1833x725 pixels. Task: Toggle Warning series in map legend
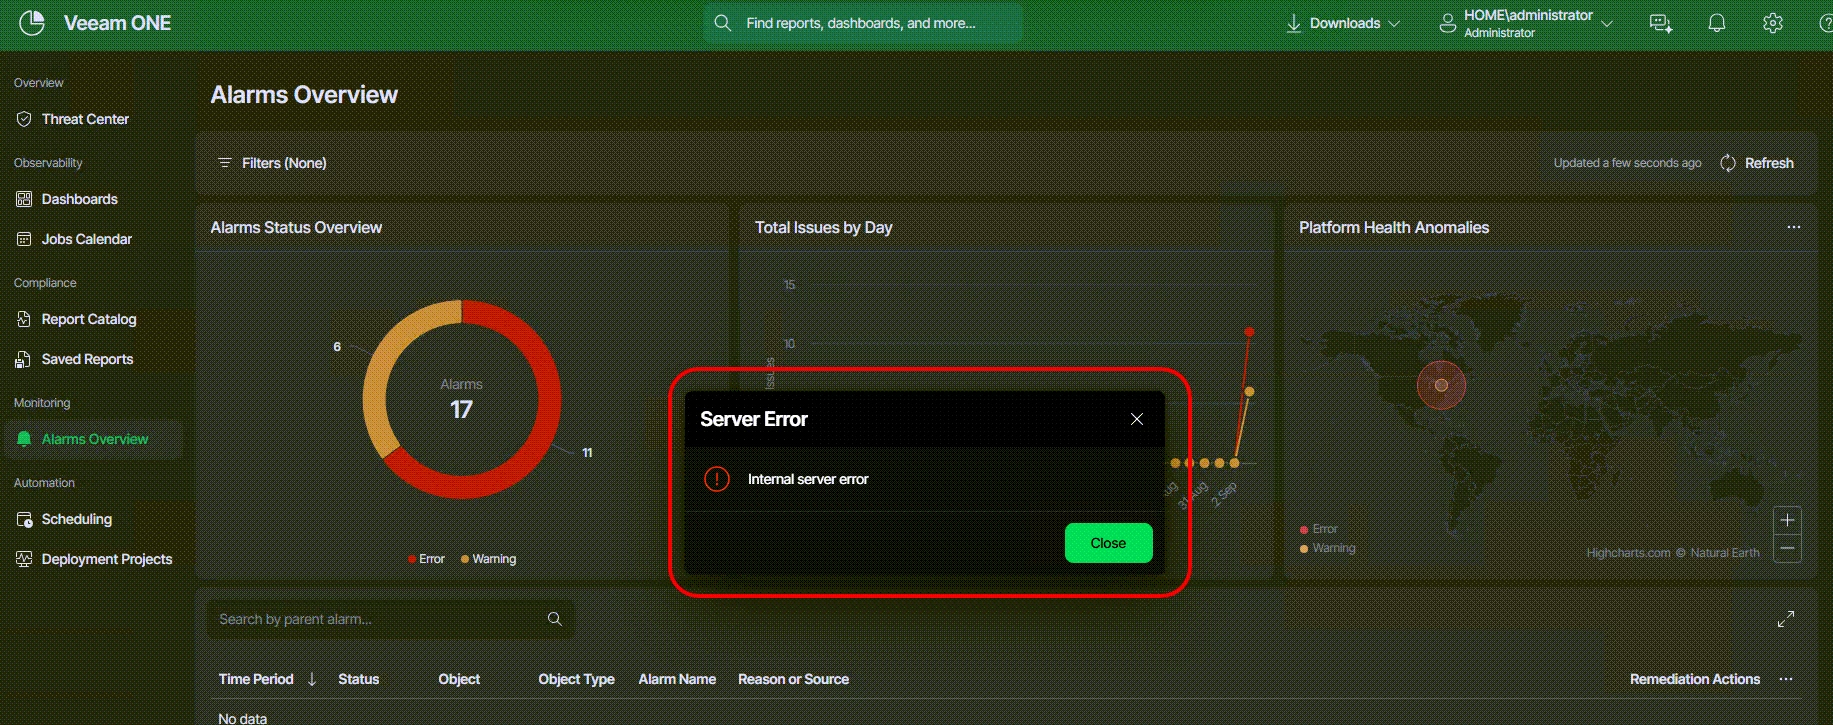(1328, 548)
